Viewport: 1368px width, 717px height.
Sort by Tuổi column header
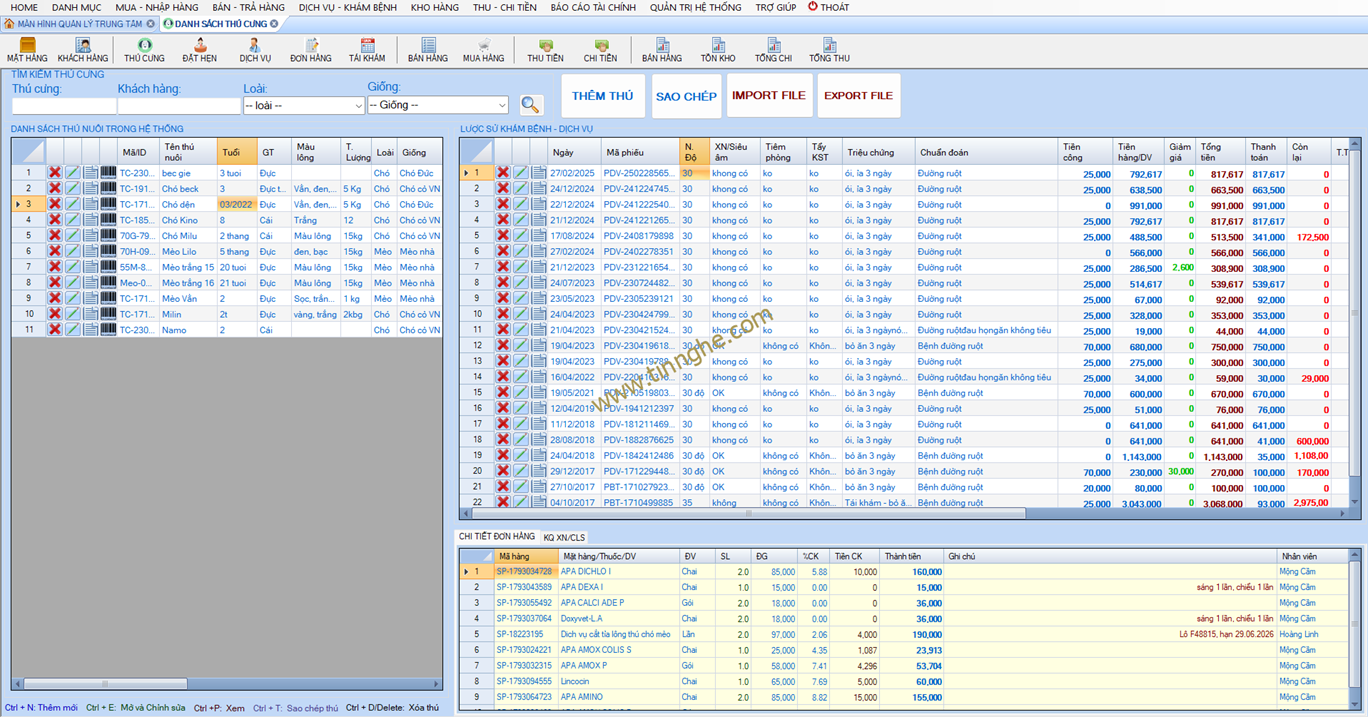pos(236,153)
